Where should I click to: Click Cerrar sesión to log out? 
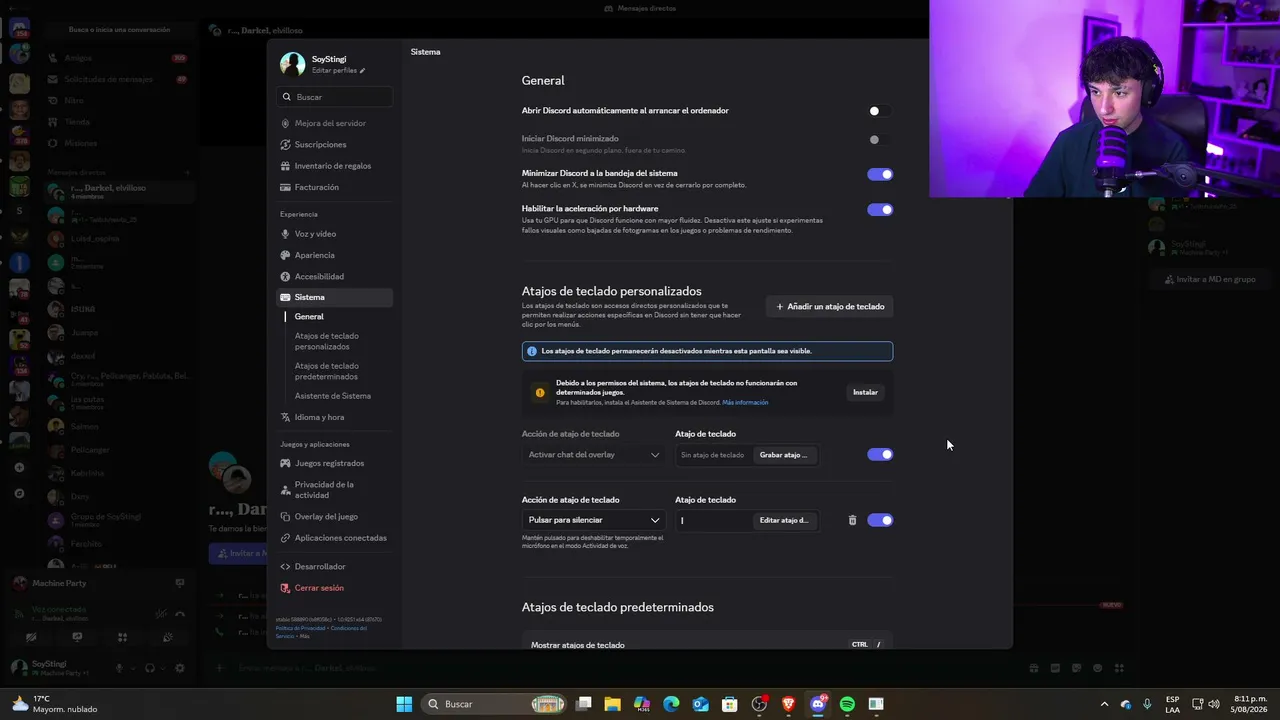click(x=334, y=588)
